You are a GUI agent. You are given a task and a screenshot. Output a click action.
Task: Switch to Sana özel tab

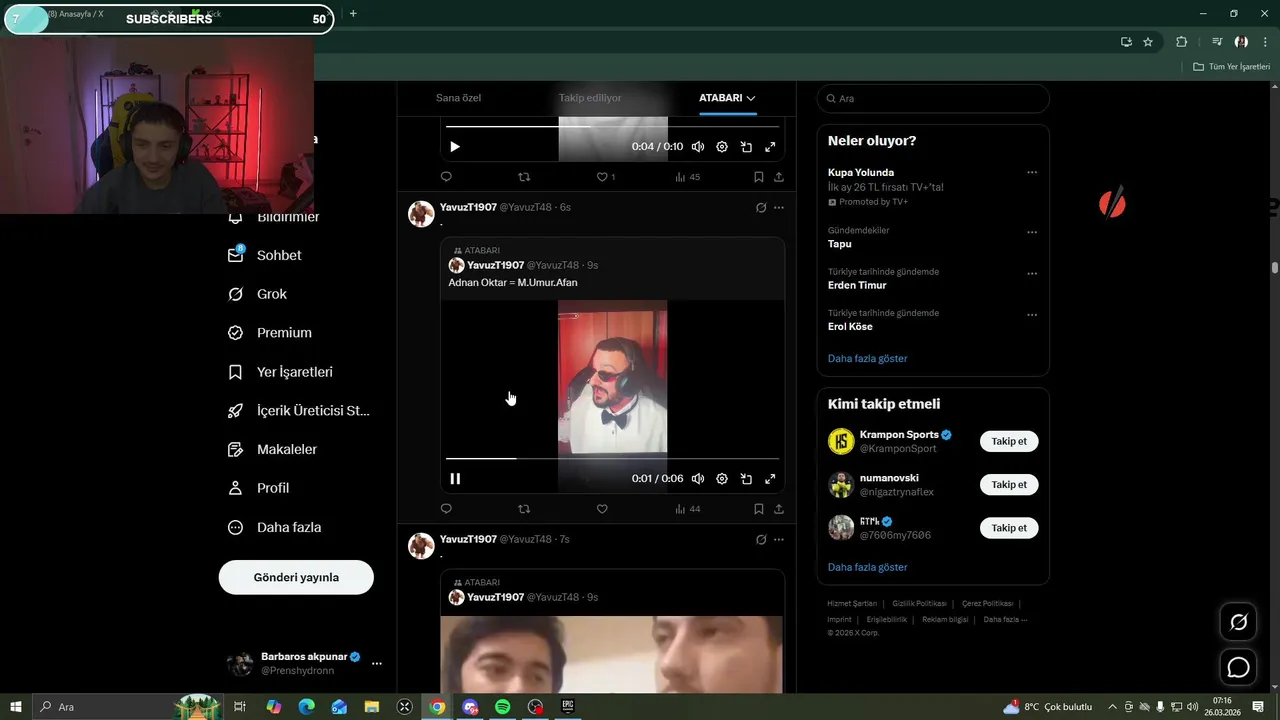click(458, 98)
